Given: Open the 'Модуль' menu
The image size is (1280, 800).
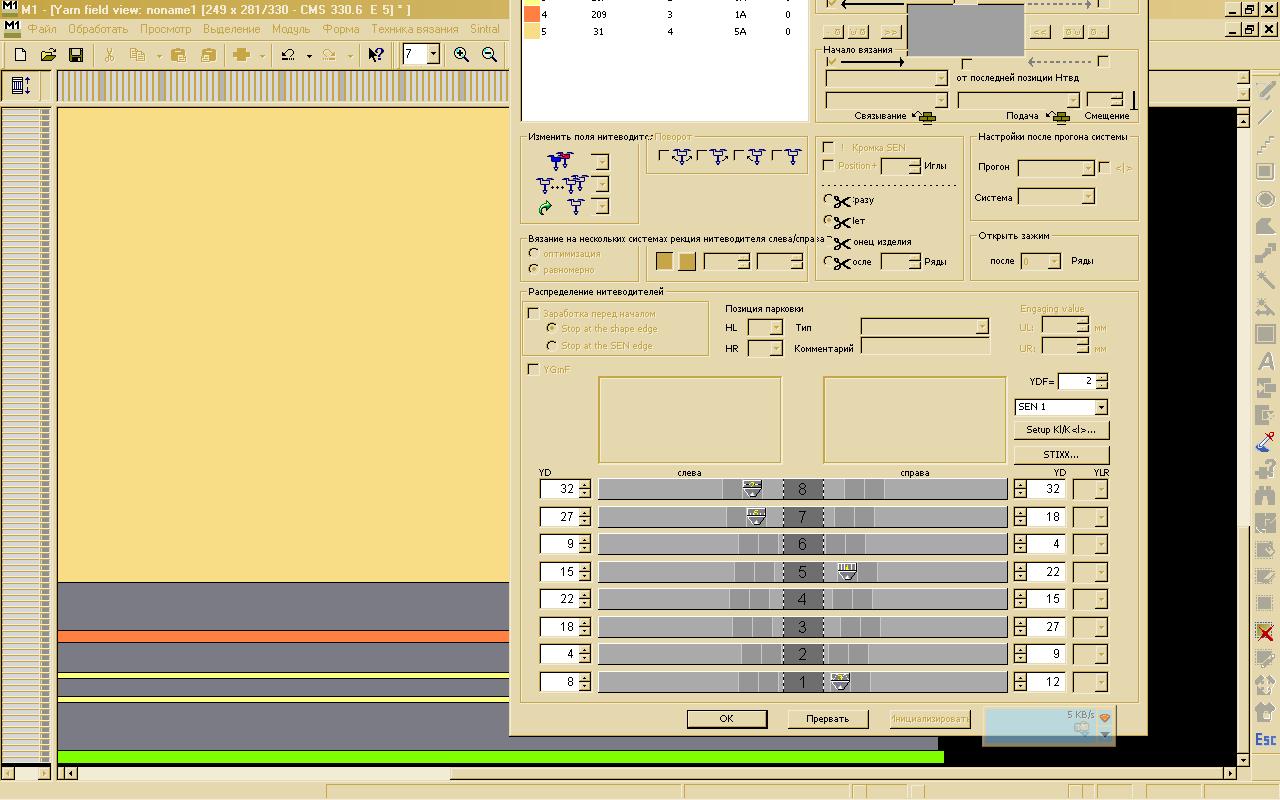Looking at the screenshot, I should (291, 29).
